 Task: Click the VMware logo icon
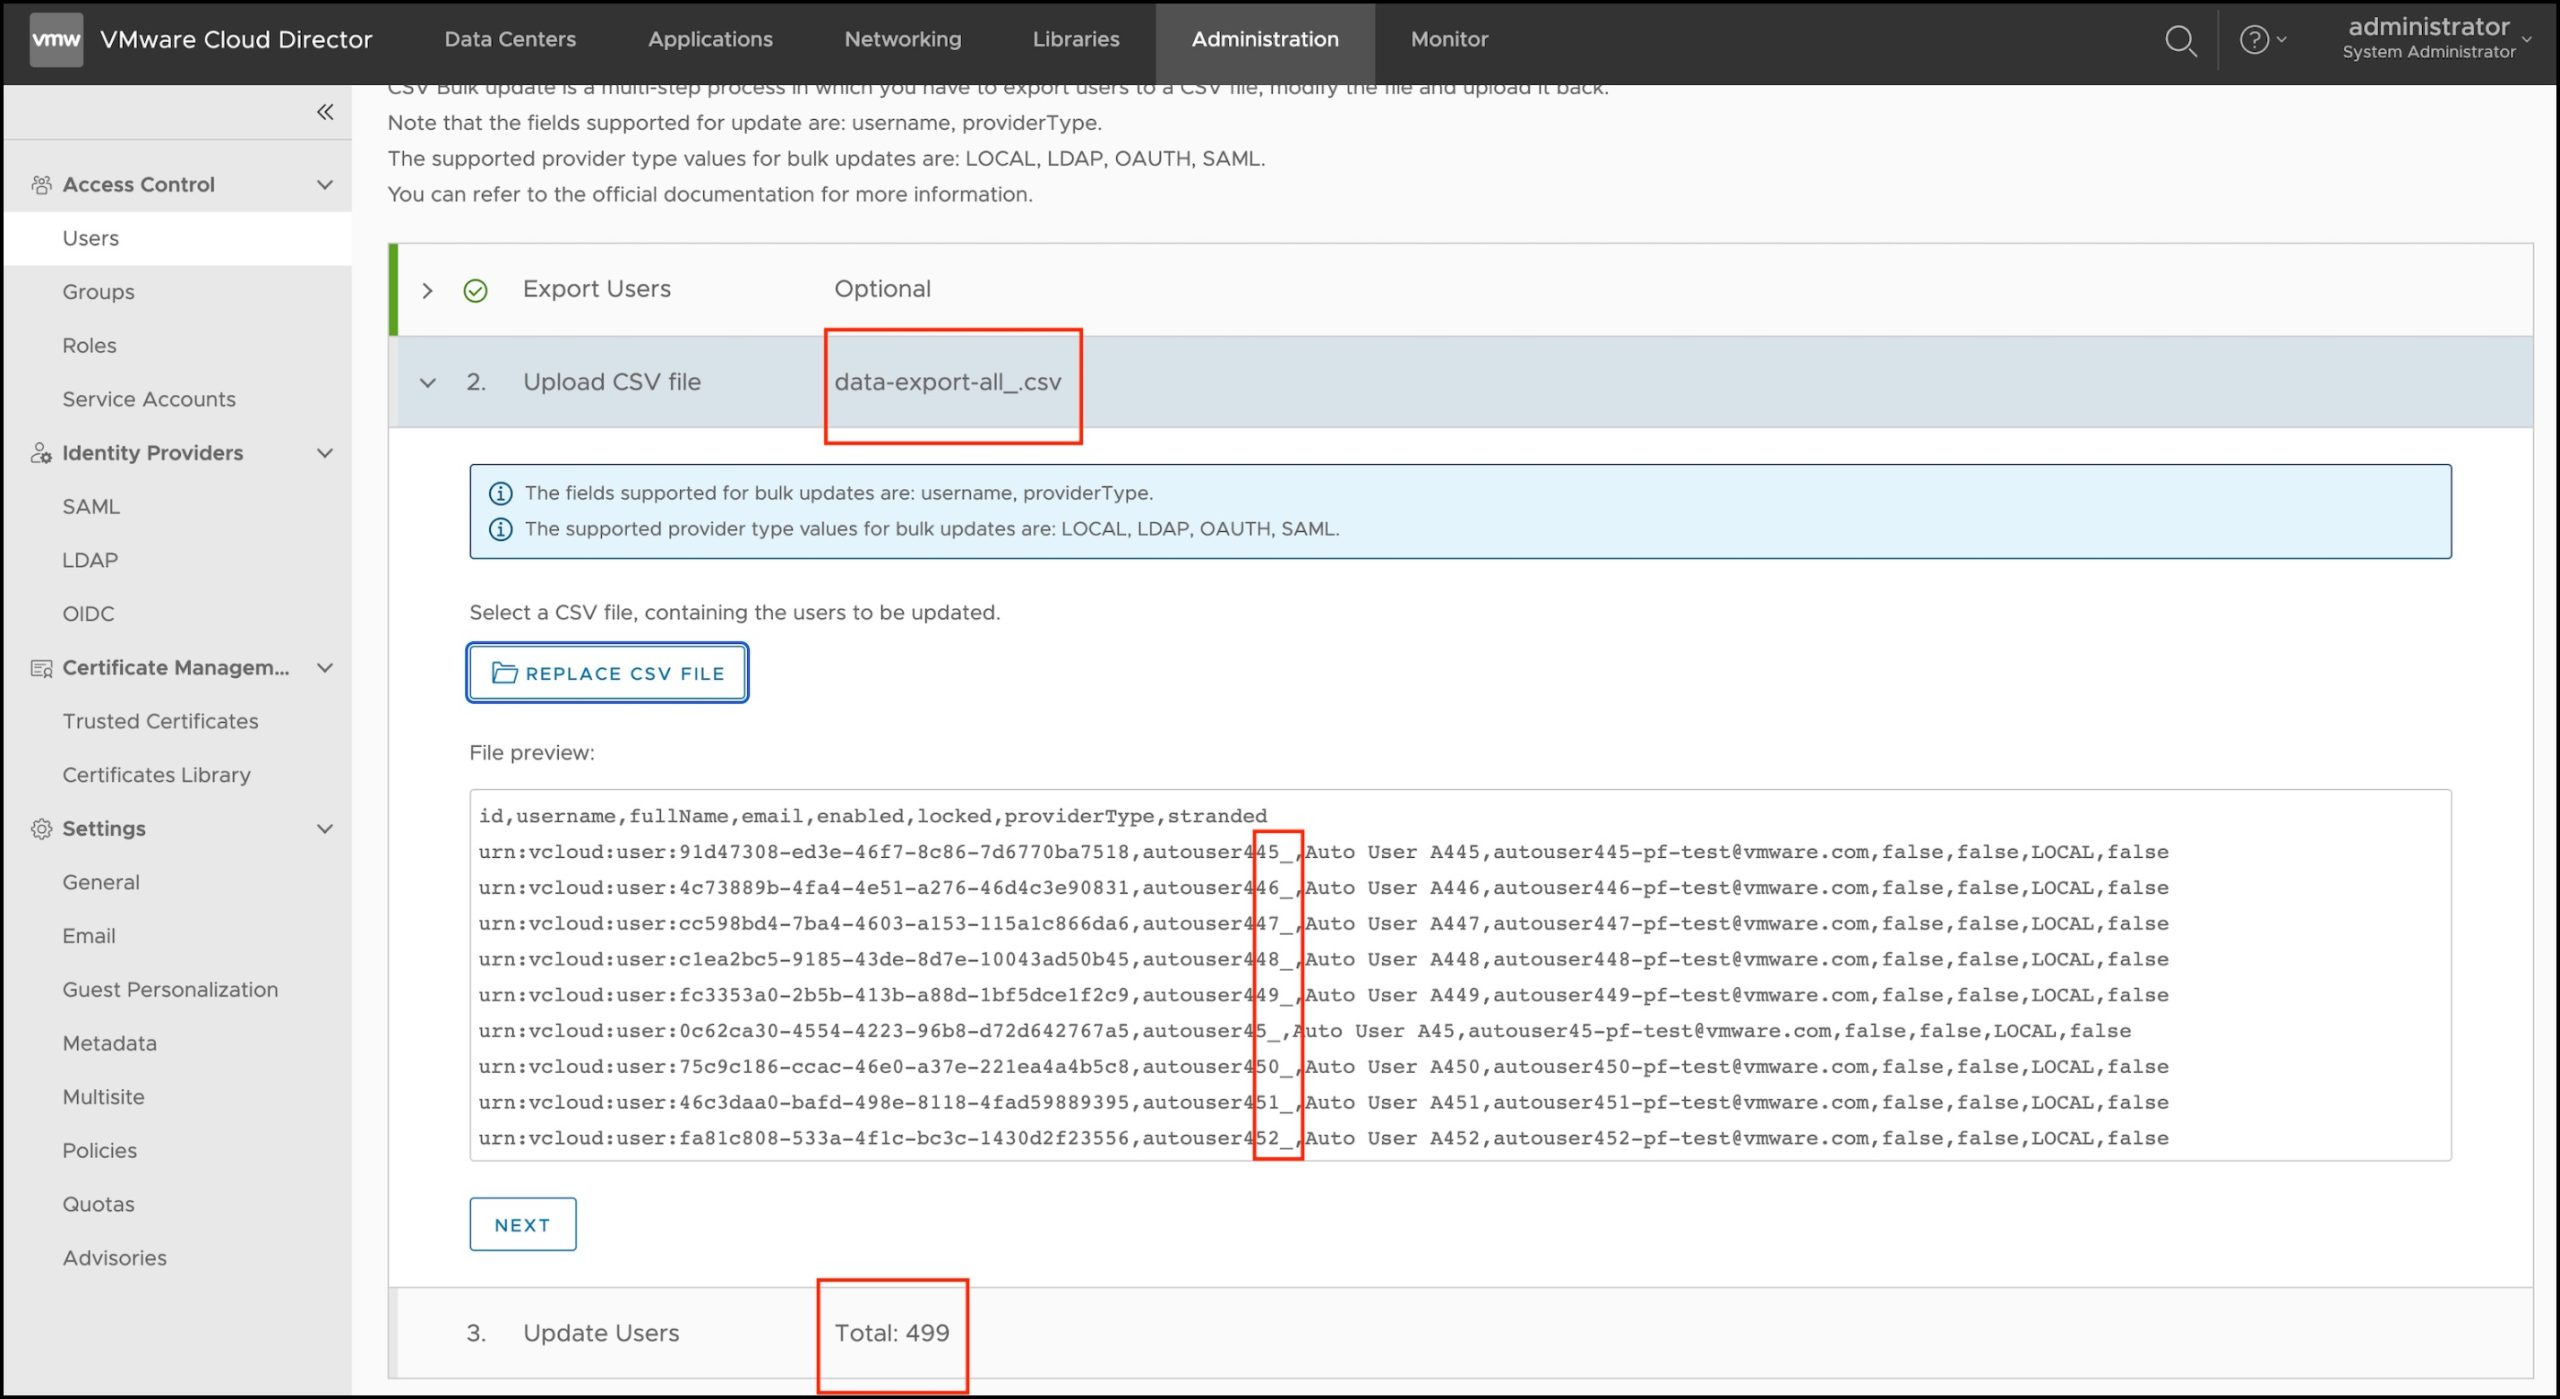pos(56,40)
